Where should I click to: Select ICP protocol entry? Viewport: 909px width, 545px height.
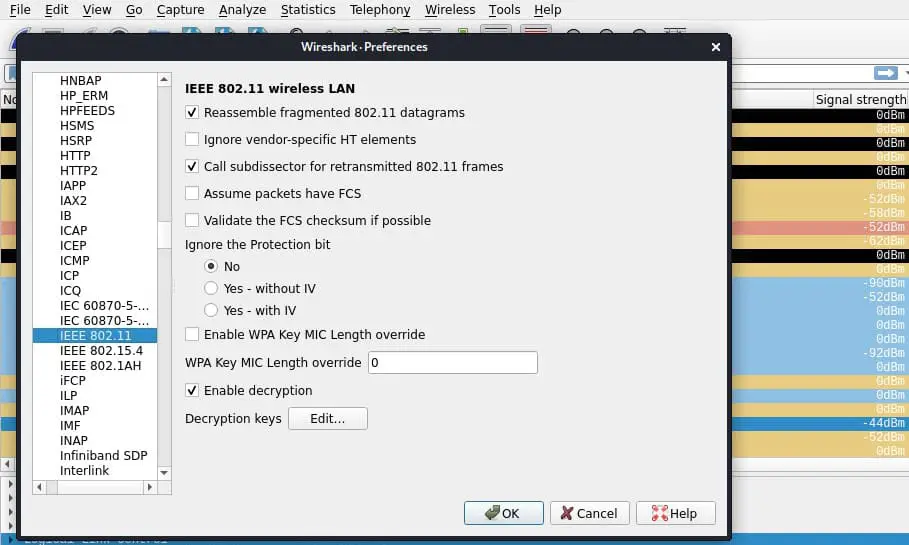tap(69, 276)
